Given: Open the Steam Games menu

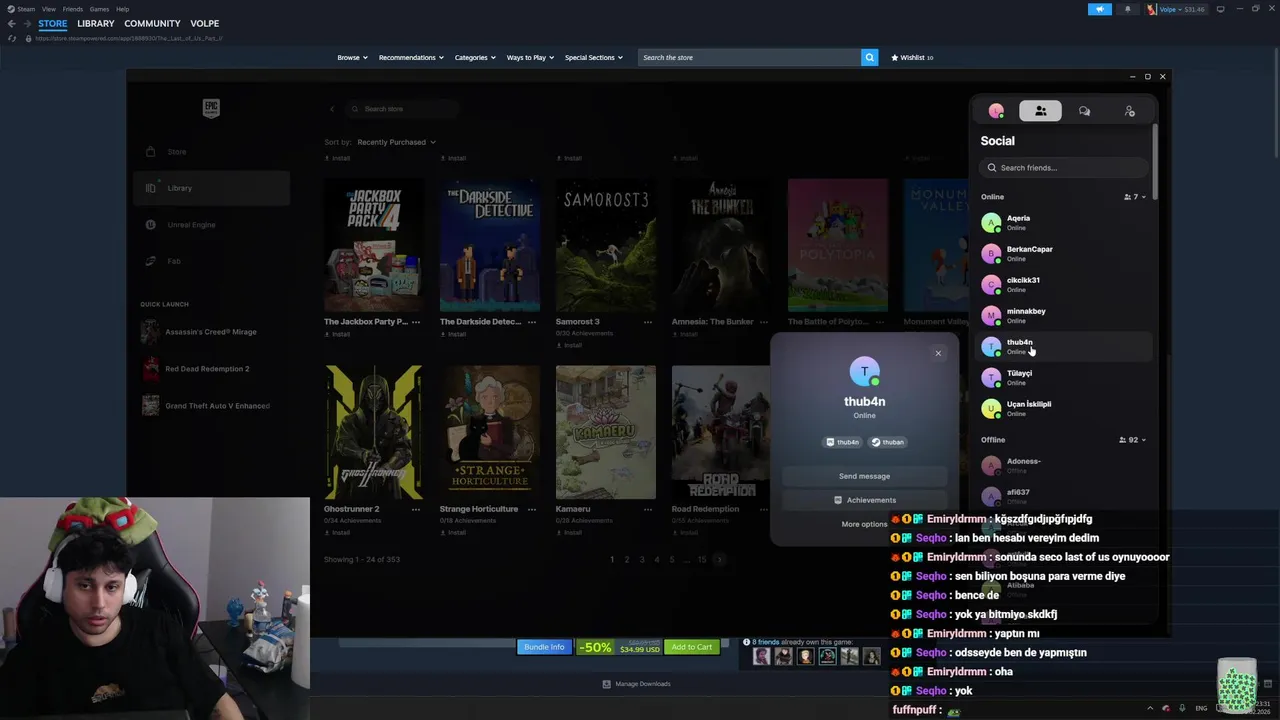Looking at the screenshot, I should pos(99,9).
